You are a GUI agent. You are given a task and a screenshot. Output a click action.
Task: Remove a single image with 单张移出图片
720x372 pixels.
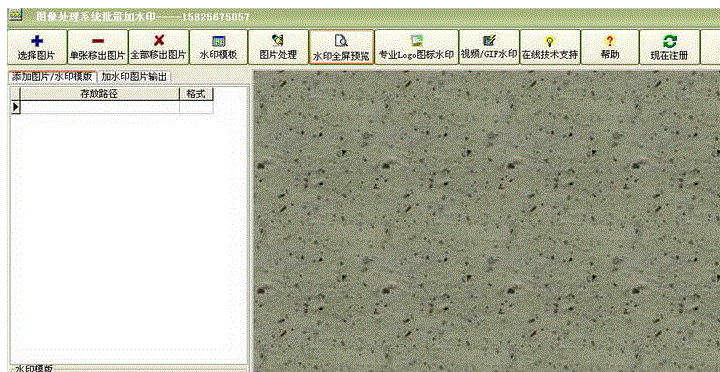(97, 47)
